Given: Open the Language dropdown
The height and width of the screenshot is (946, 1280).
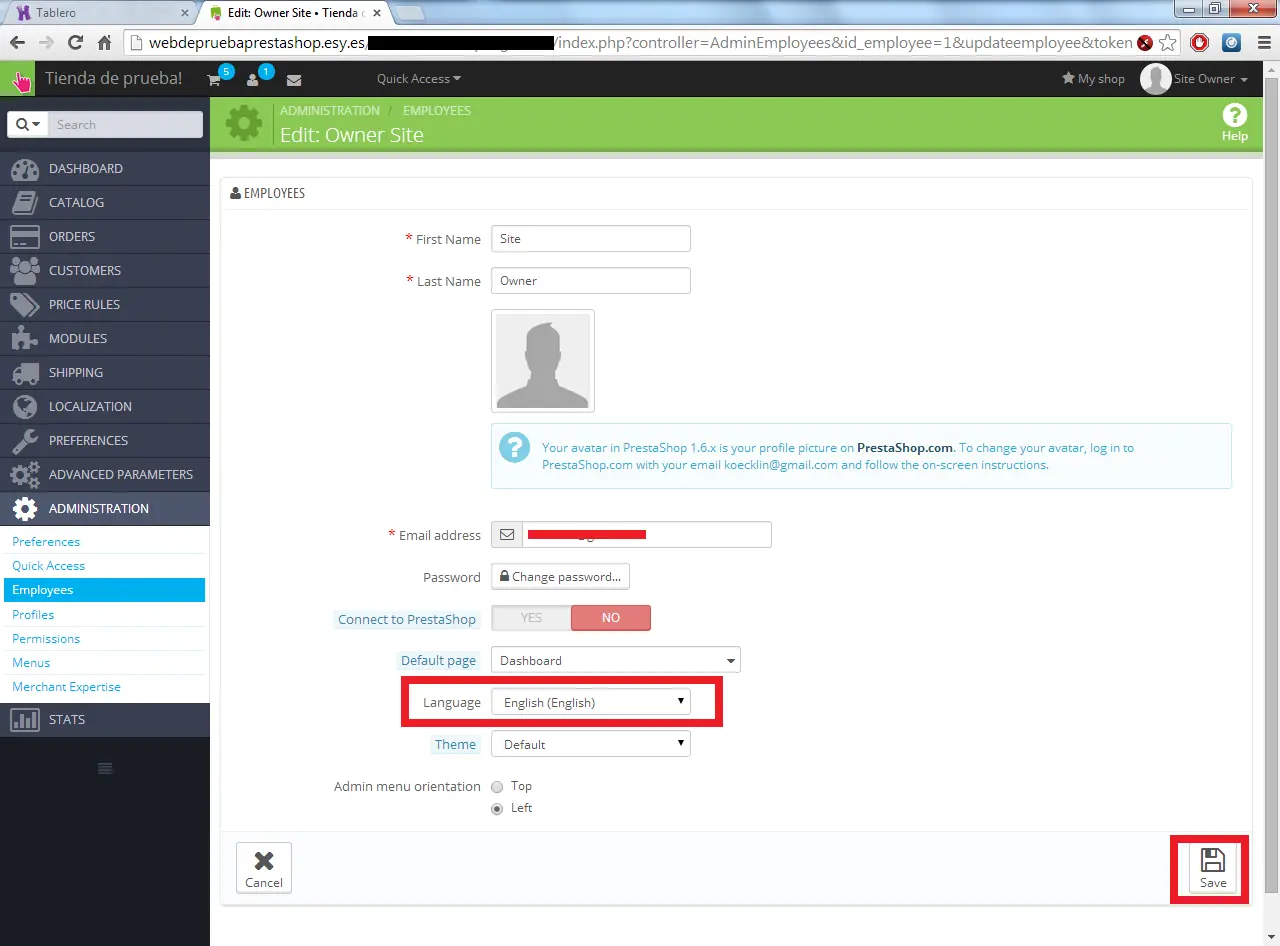Looking at the screenshot, I should pos(591,702).
